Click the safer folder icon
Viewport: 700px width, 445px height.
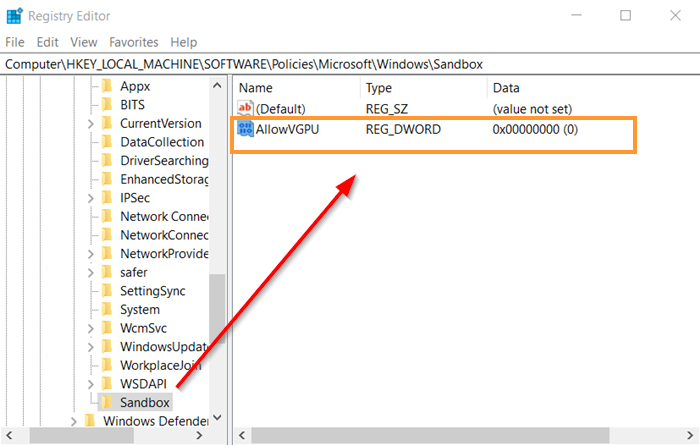(x=107, y=272)
